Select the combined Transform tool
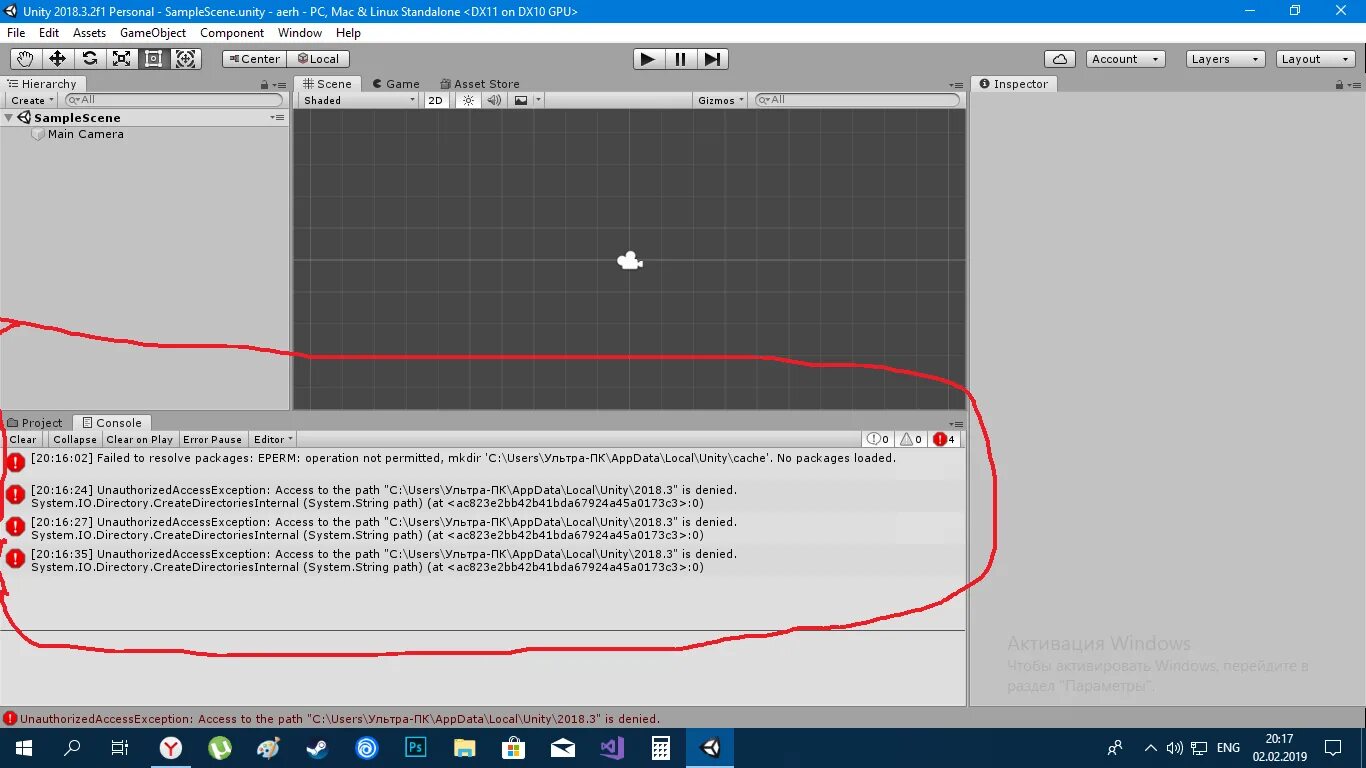The width and height of the screenshot is (1366, 768). point(185,59)
